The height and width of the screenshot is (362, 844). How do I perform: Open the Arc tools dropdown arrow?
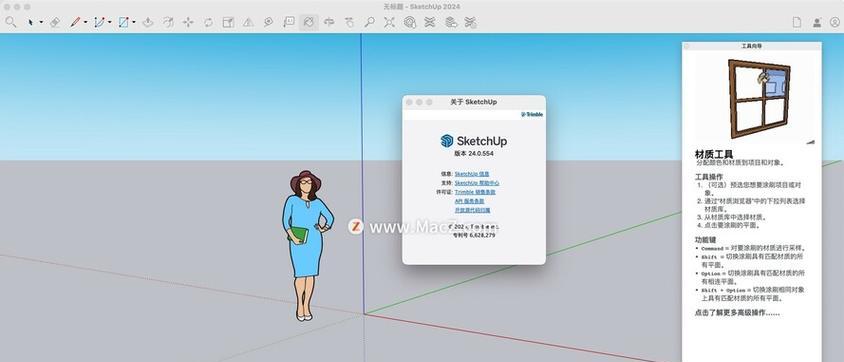[110, 23]
